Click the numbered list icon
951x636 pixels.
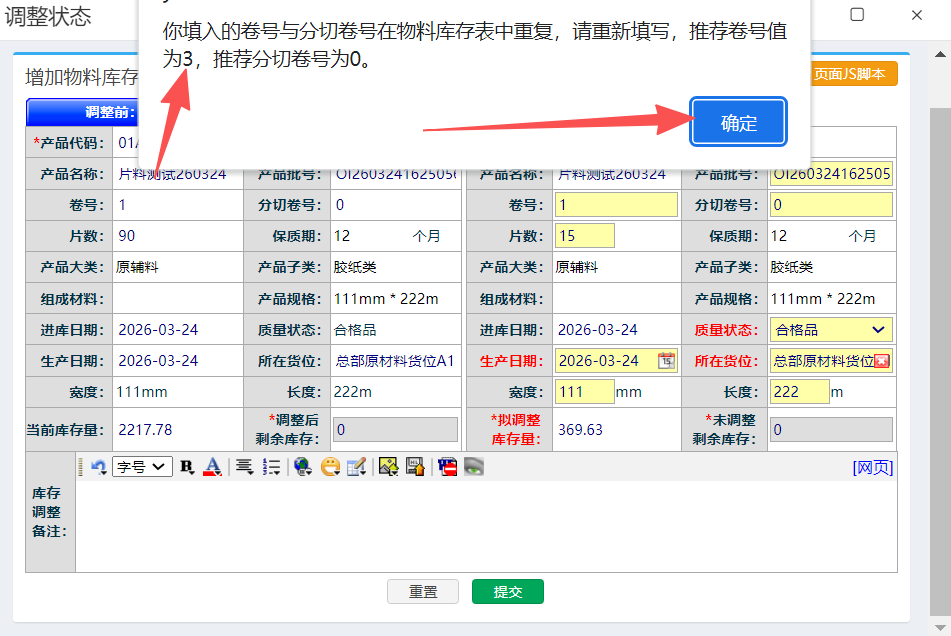[x=271, y=467]
